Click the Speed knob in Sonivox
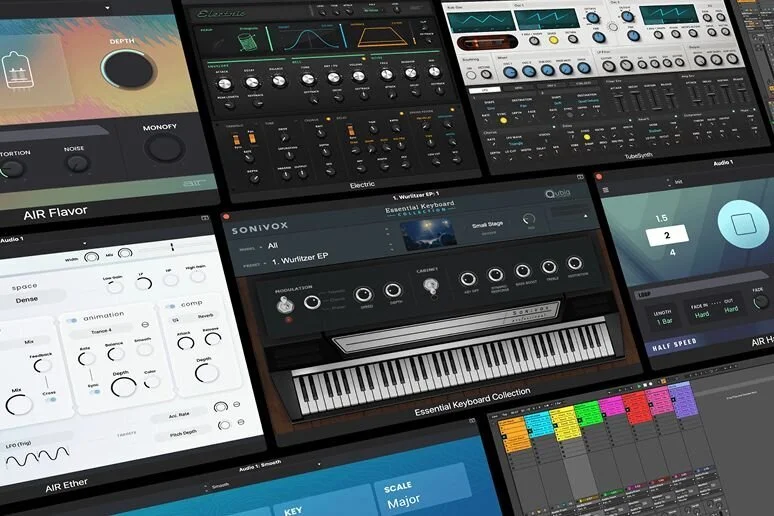The width and height of the screenshot is (774, 516). pos(364,295)
